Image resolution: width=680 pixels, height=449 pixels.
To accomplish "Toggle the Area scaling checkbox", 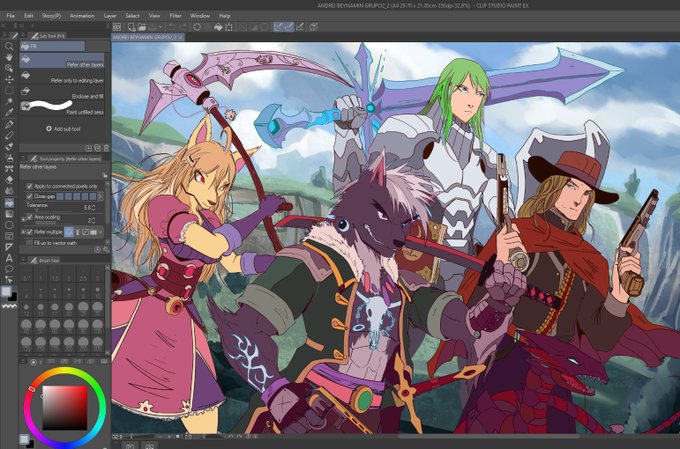I will [x=29, y=217].
